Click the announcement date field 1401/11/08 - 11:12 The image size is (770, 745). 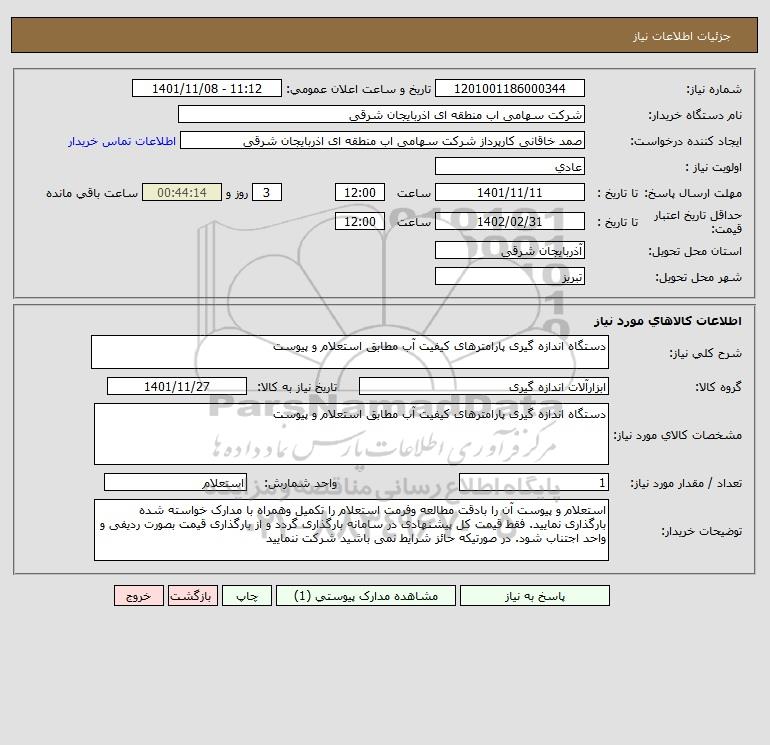pyautogui.click(x=207, y=88)
